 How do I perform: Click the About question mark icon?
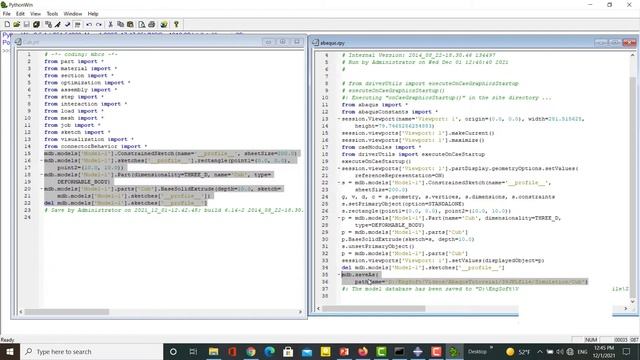coord(176,24)
